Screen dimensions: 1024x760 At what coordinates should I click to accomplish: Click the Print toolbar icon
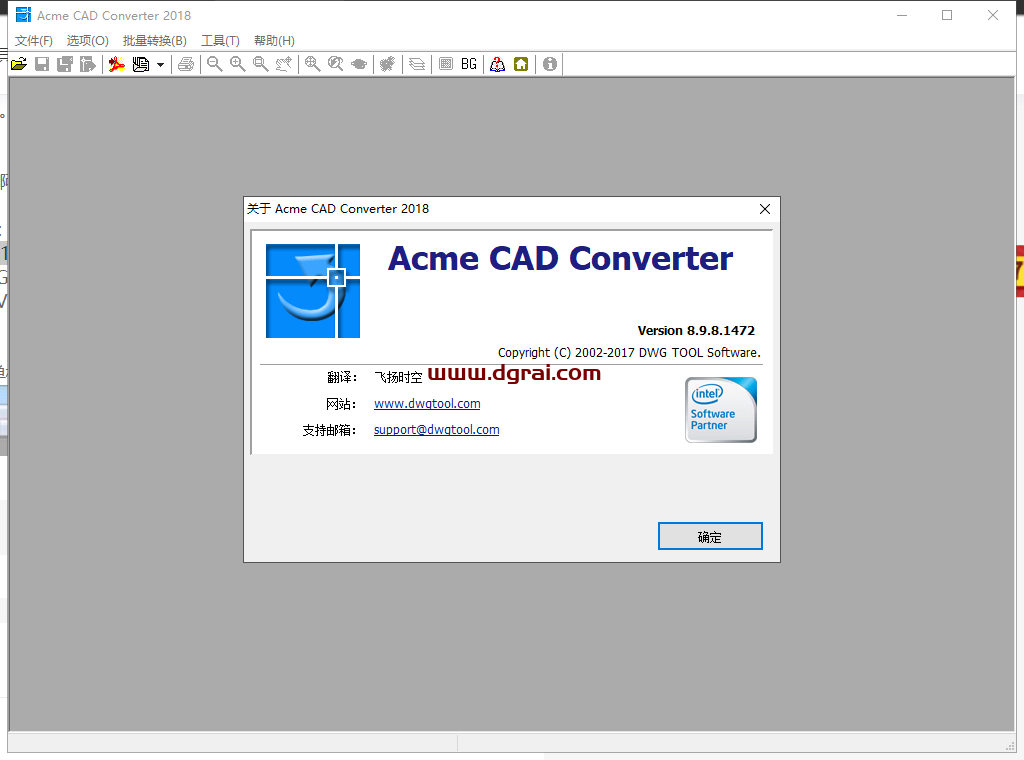coord(186,64)
